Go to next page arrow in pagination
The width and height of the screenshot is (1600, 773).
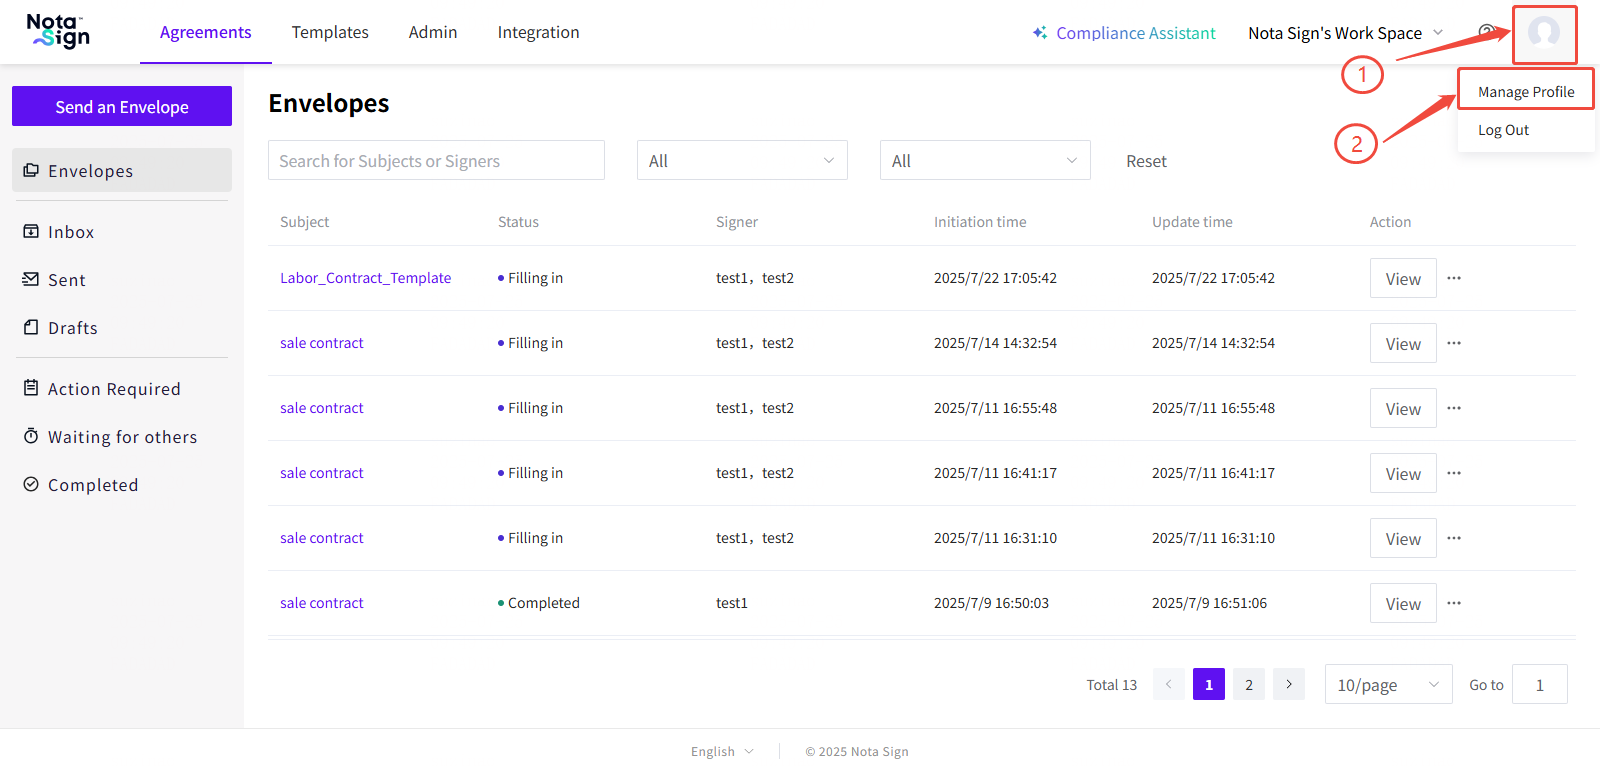click(x=1289, y=684)
